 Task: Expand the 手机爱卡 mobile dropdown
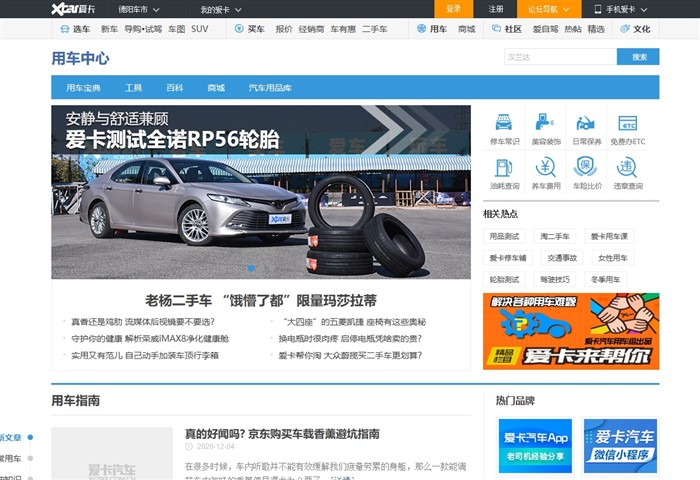pos(621,9)
